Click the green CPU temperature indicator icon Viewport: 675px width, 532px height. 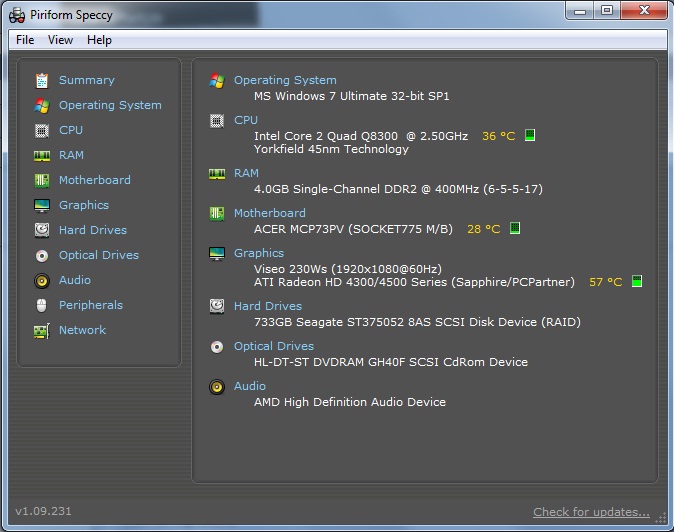point(530,135)
